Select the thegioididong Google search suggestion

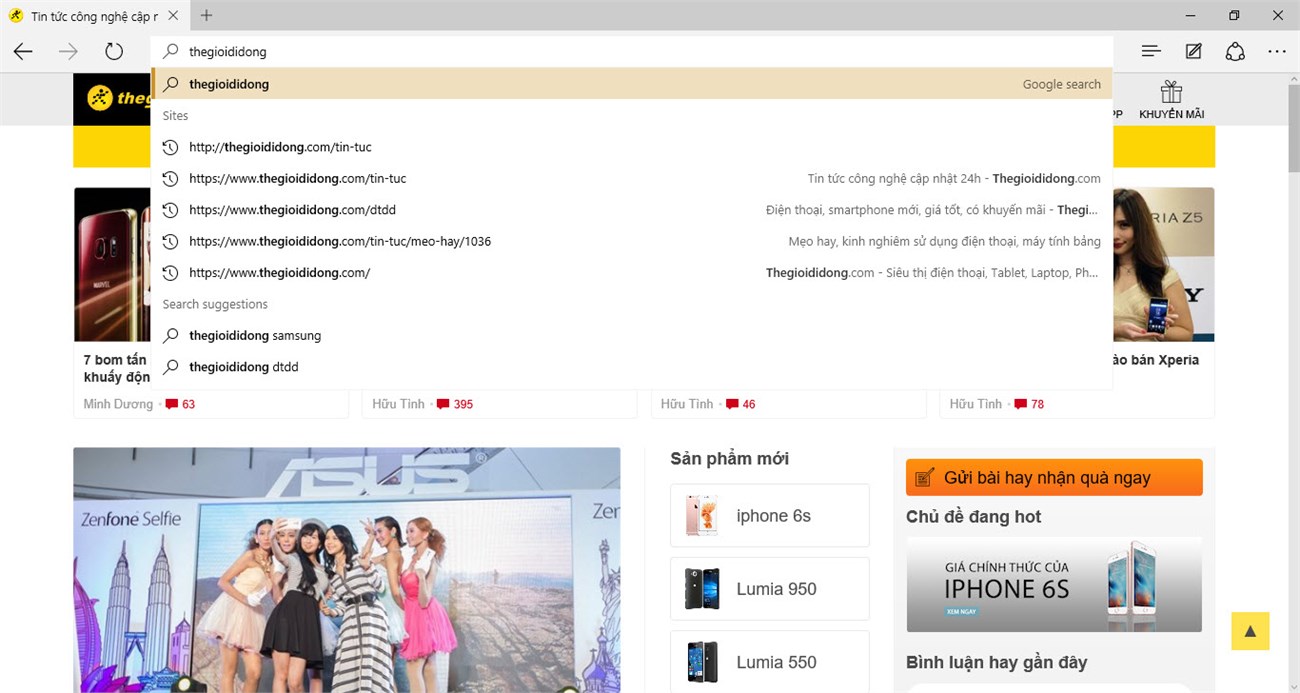[x=229, y=84]
